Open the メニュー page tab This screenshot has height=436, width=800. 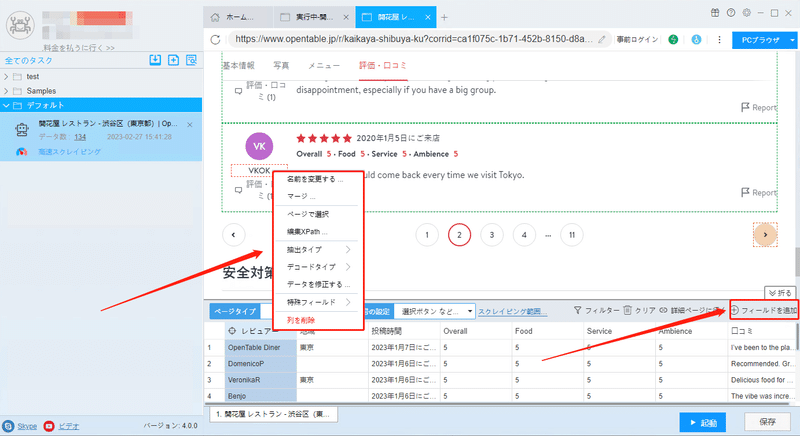click(324, 65)
